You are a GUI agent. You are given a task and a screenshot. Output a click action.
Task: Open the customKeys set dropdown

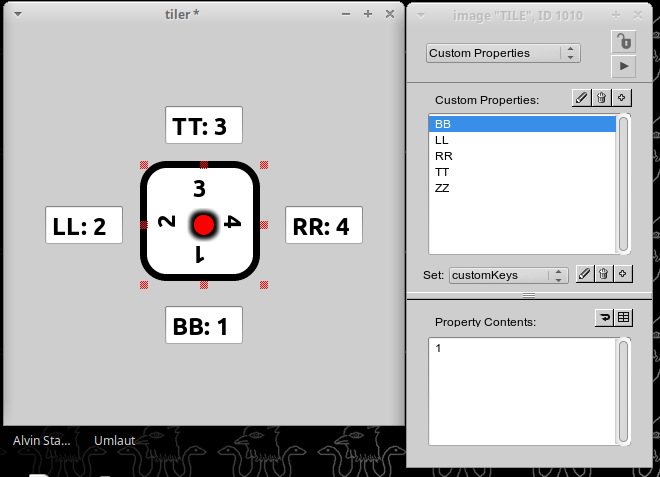pyautogui.click(x=509, y=274)
